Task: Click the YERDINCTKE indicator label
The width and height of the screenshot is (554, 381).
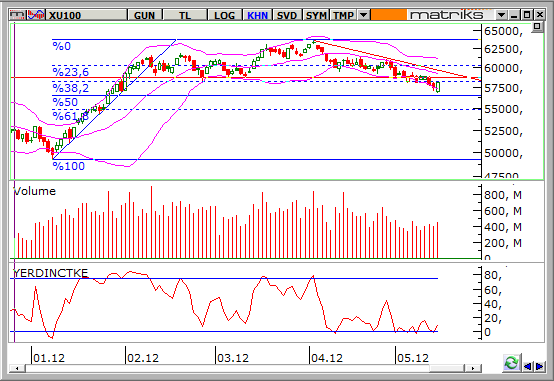Action: 51,273
